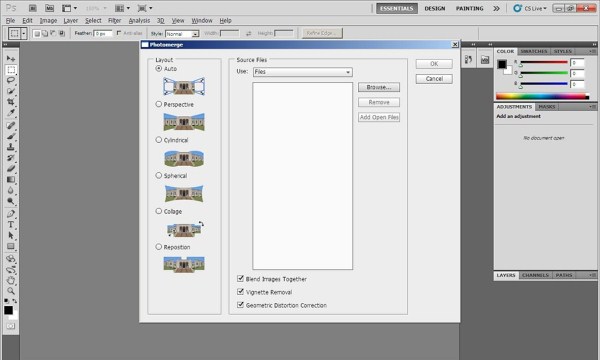Select the Dodge tool
Viewport: 600px width, 360px height.
tap(11, 201)
